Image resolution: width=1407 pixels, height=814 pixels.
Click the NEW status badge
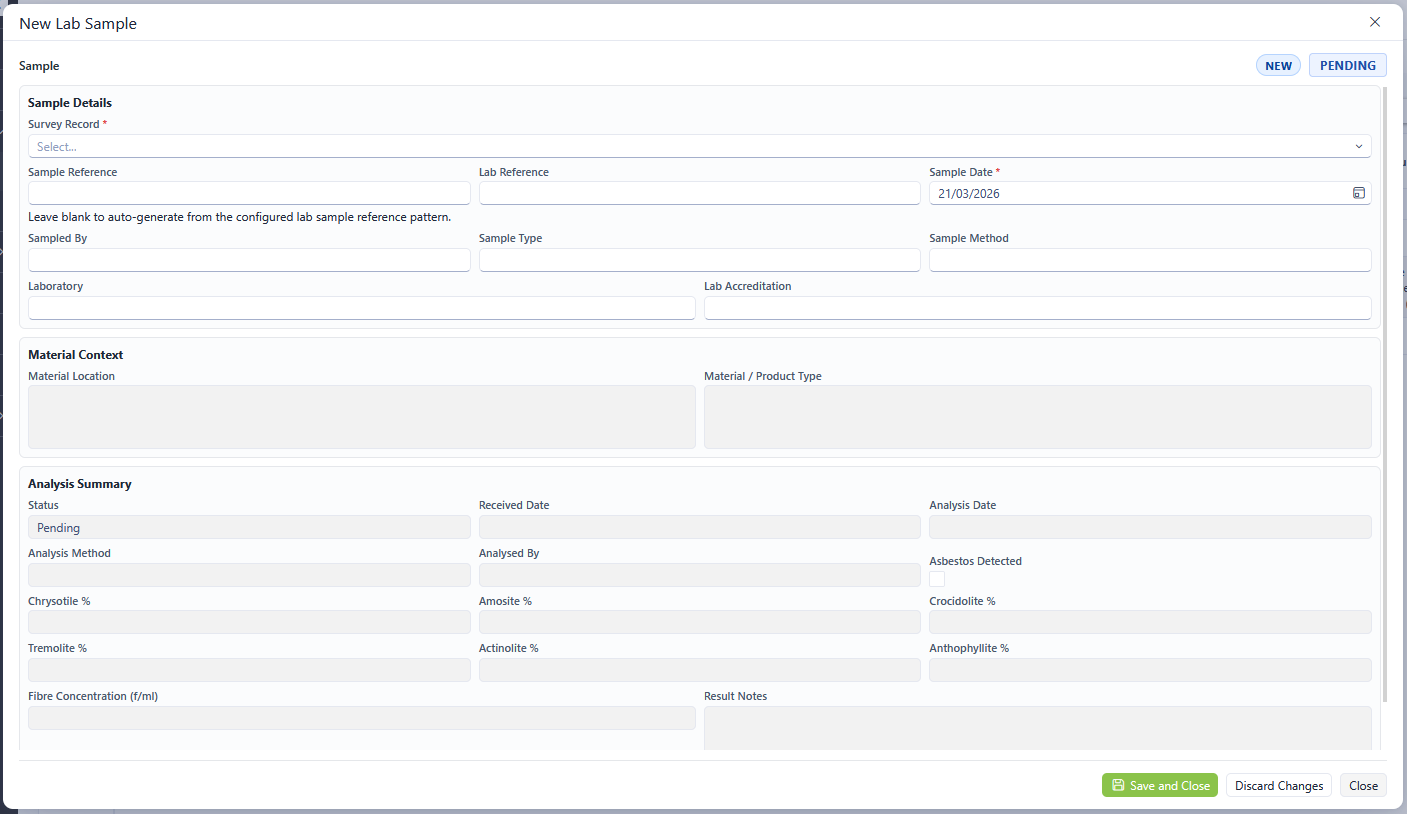point(1278,66)
